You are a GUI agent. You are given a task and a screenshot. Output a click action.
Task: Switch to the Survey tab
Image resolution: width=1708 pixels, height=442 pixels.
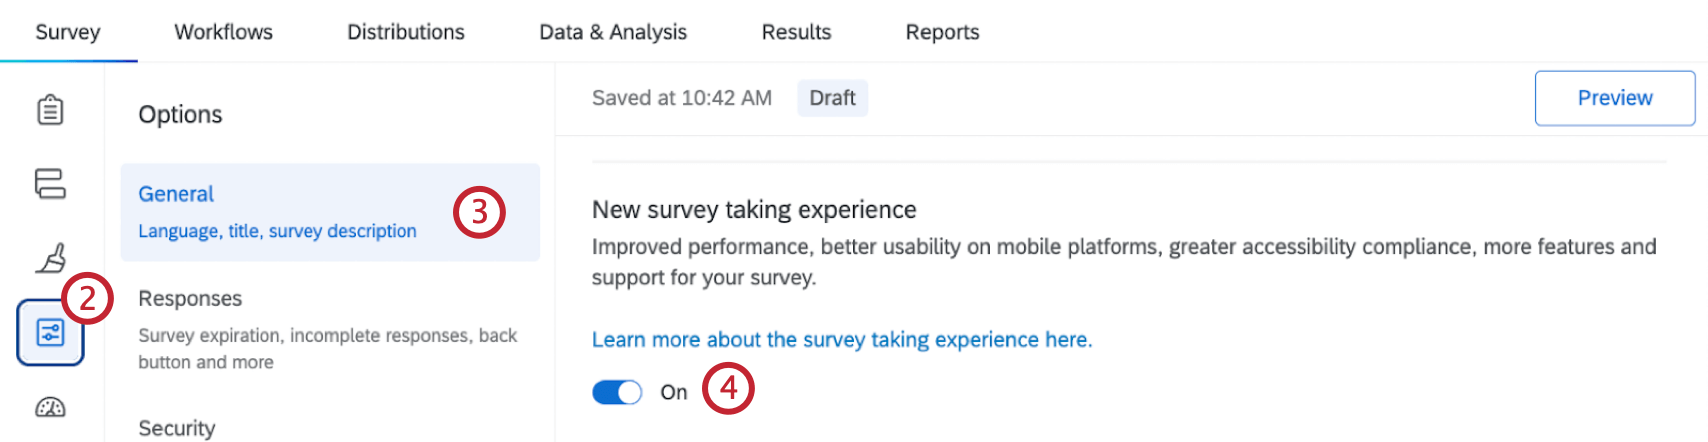click(68, 32)
